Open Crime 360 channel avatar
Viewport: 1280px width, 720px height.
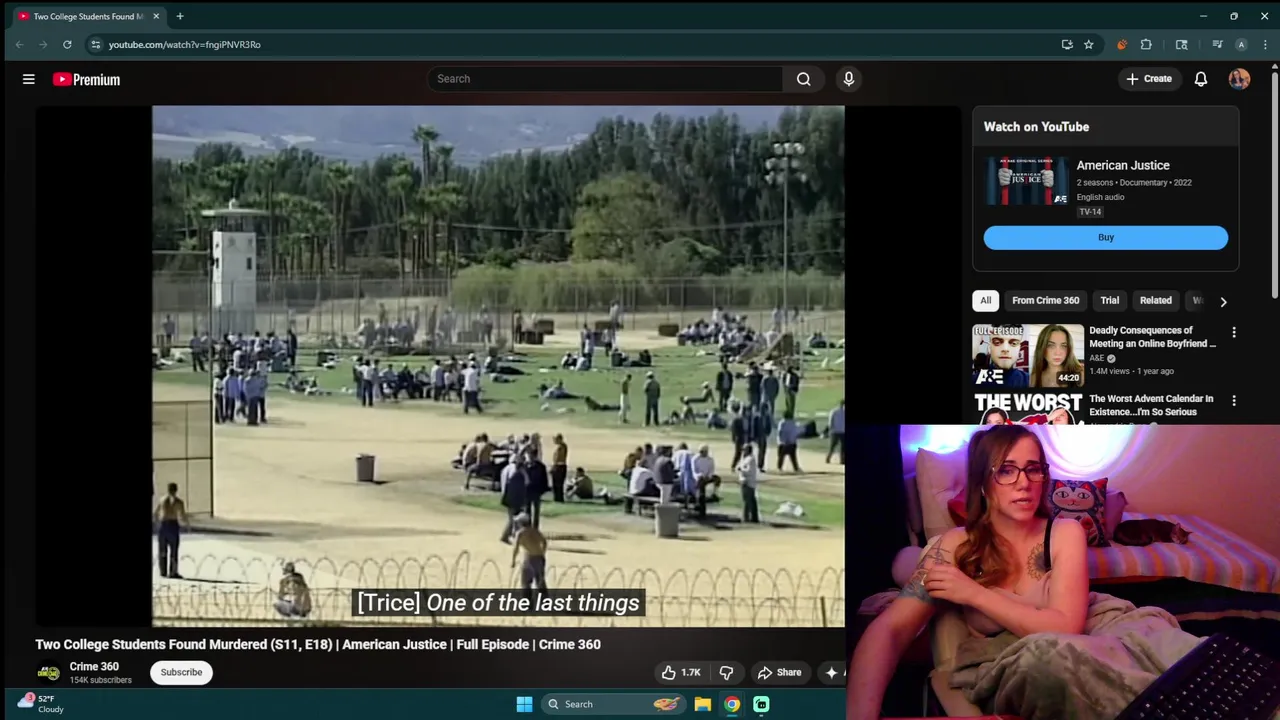point(48,673)
